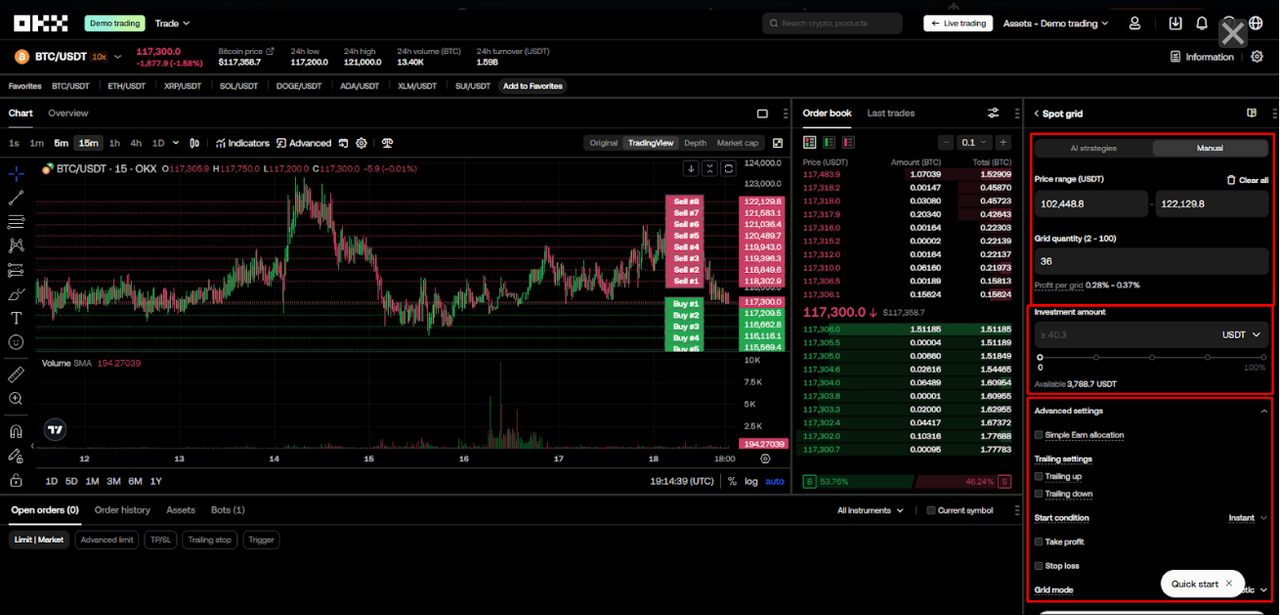This screenshot has height=615, width=1280.
Task: Click the investment amount slider start handle
Action: [x=1040, y=357]
